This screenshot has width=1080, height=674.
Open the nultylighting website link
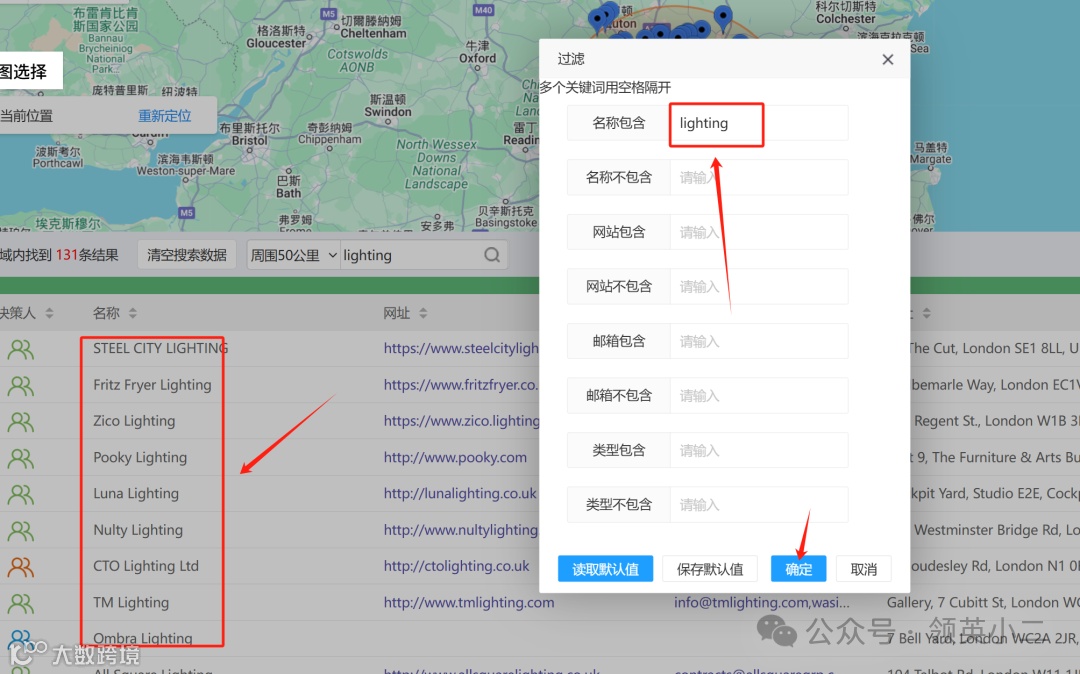(461, 530)
